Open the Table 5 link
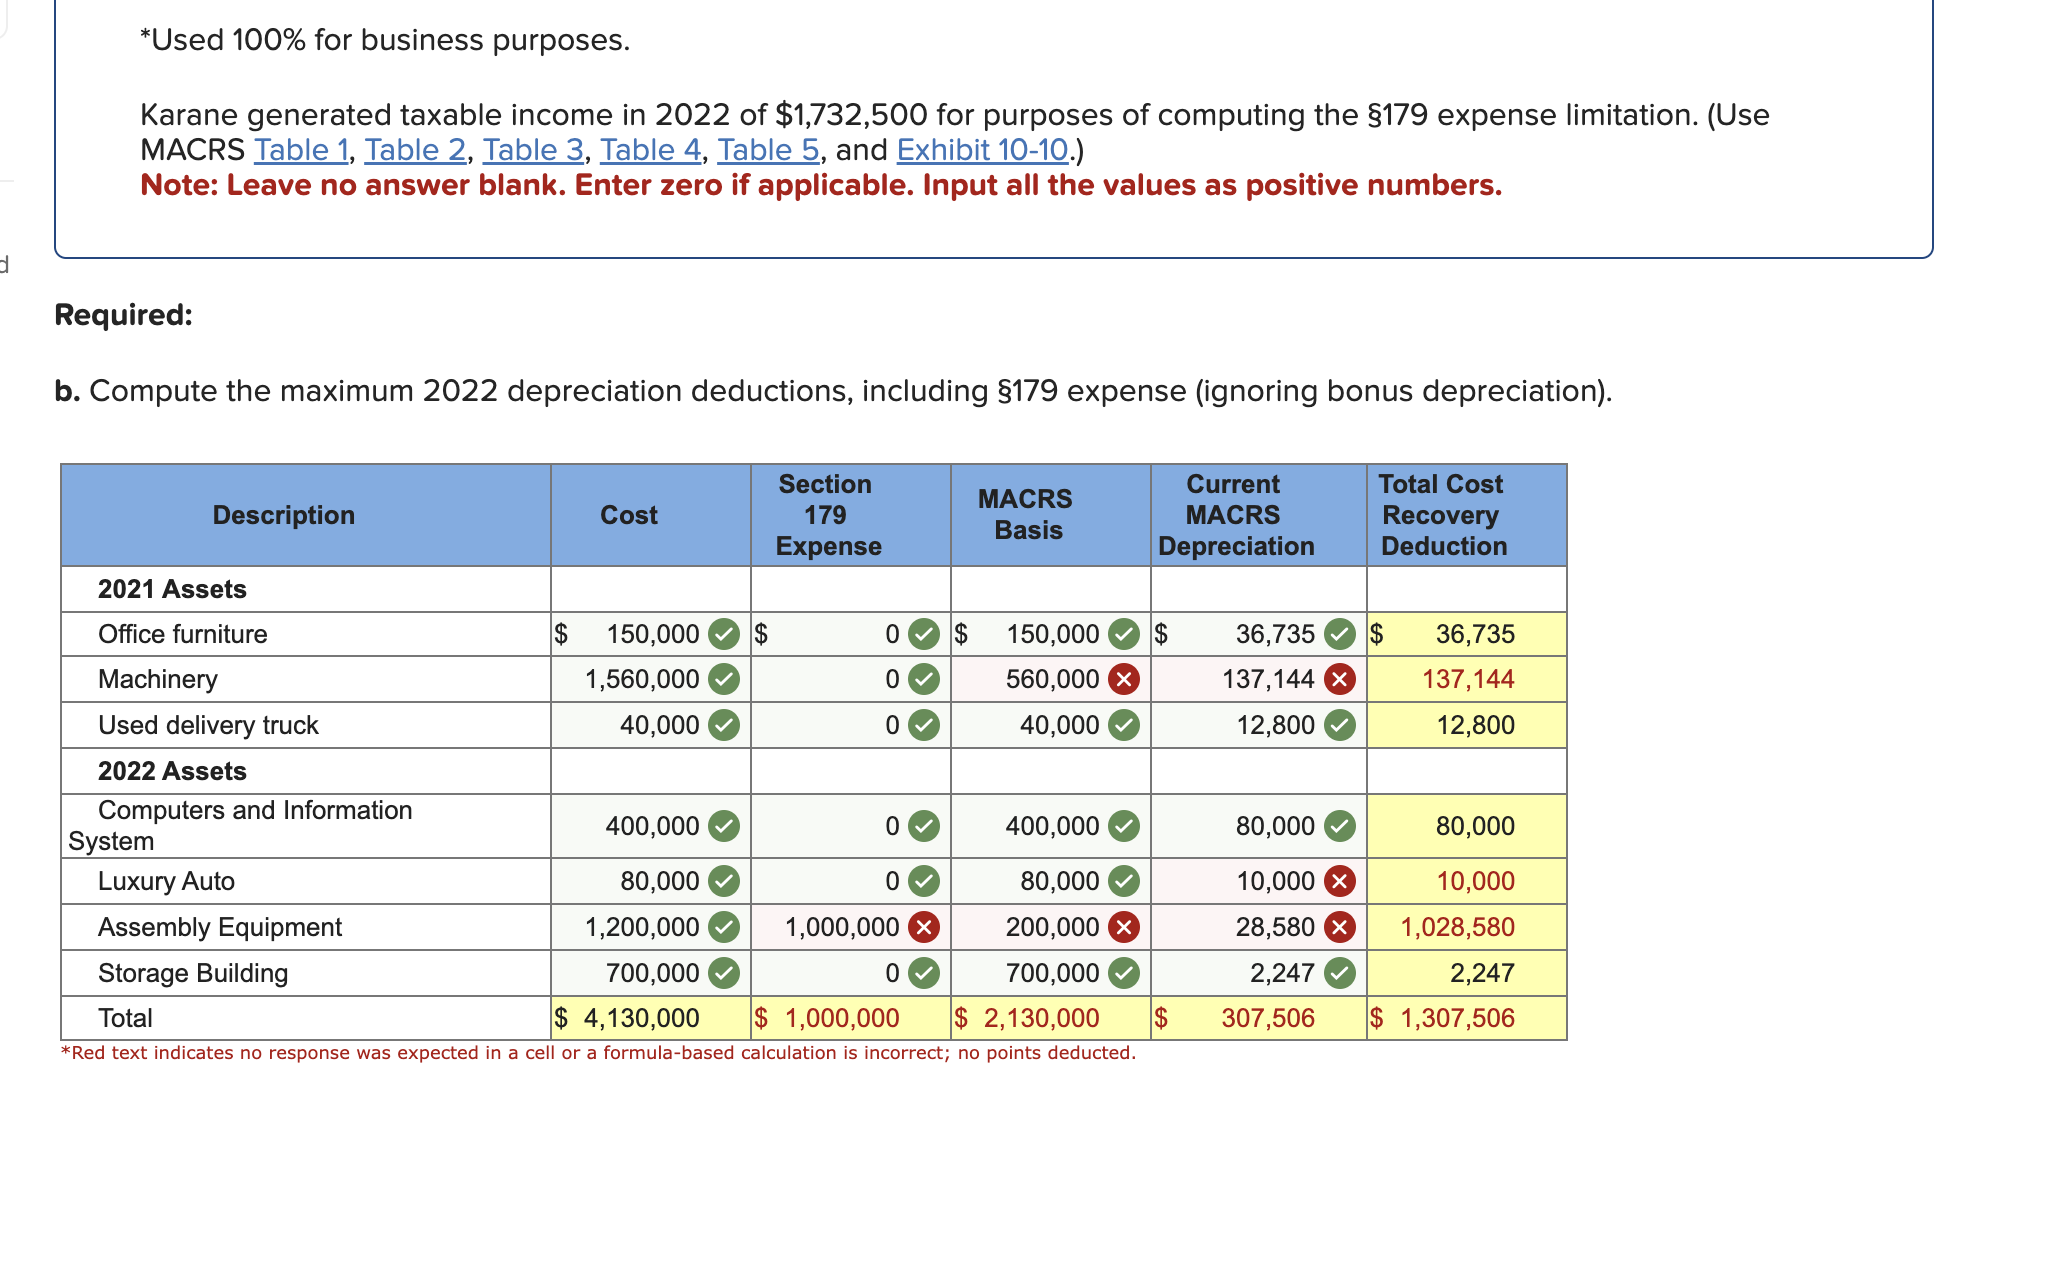This screenshot has height=1286, width=2064. pyautogui.click(x=768, y=150)
